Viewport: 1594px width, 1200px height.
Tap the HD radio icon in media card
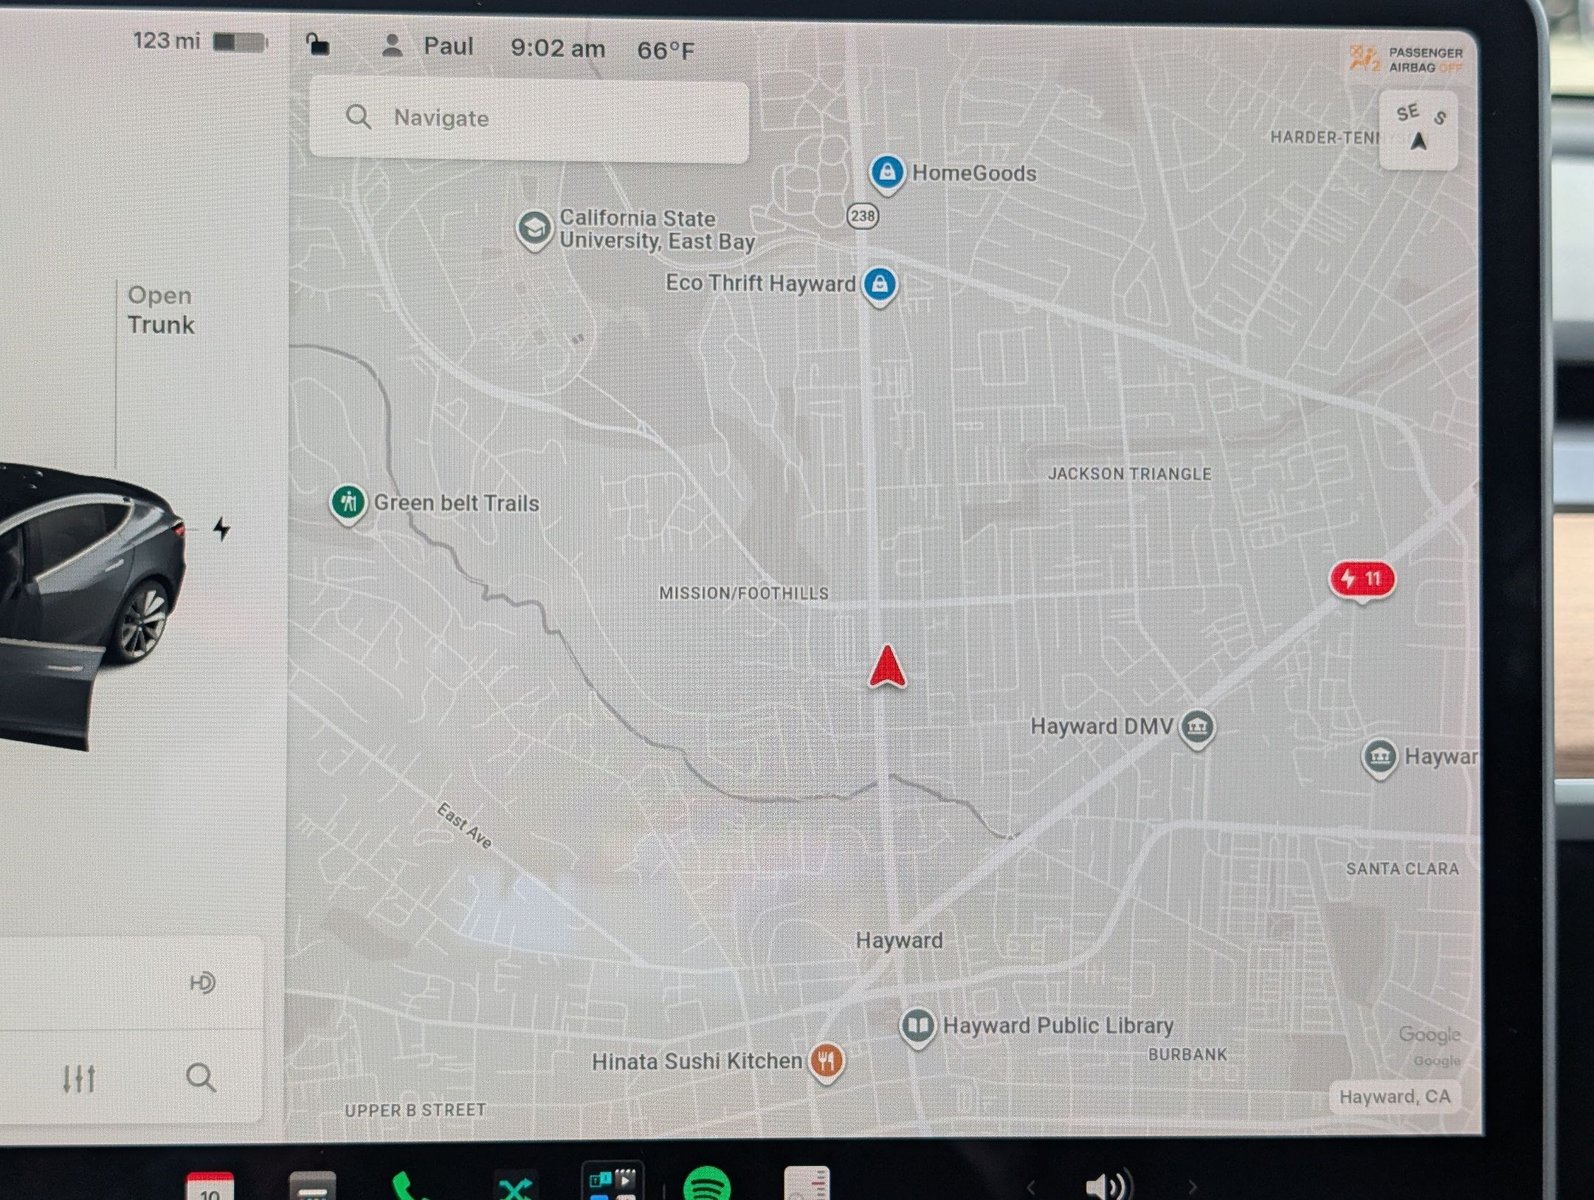[202, 983]
